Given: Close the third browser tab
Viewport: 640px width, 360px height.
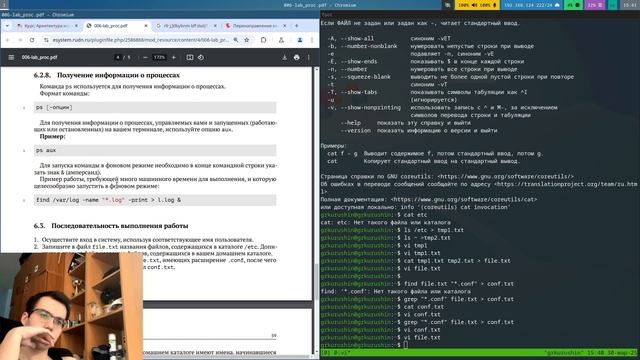Looking at the screenshot, I should [x=215, y=26].
